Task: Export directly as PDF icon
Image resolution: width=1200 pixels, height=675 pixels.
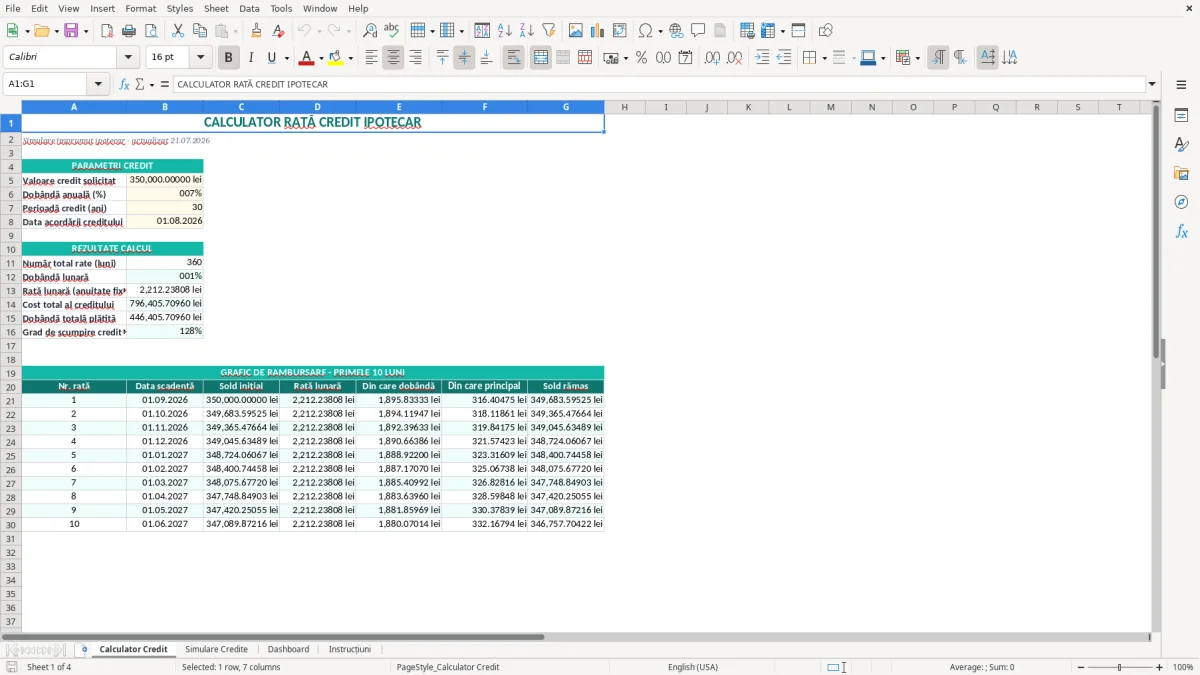Action: click(108, 31)
